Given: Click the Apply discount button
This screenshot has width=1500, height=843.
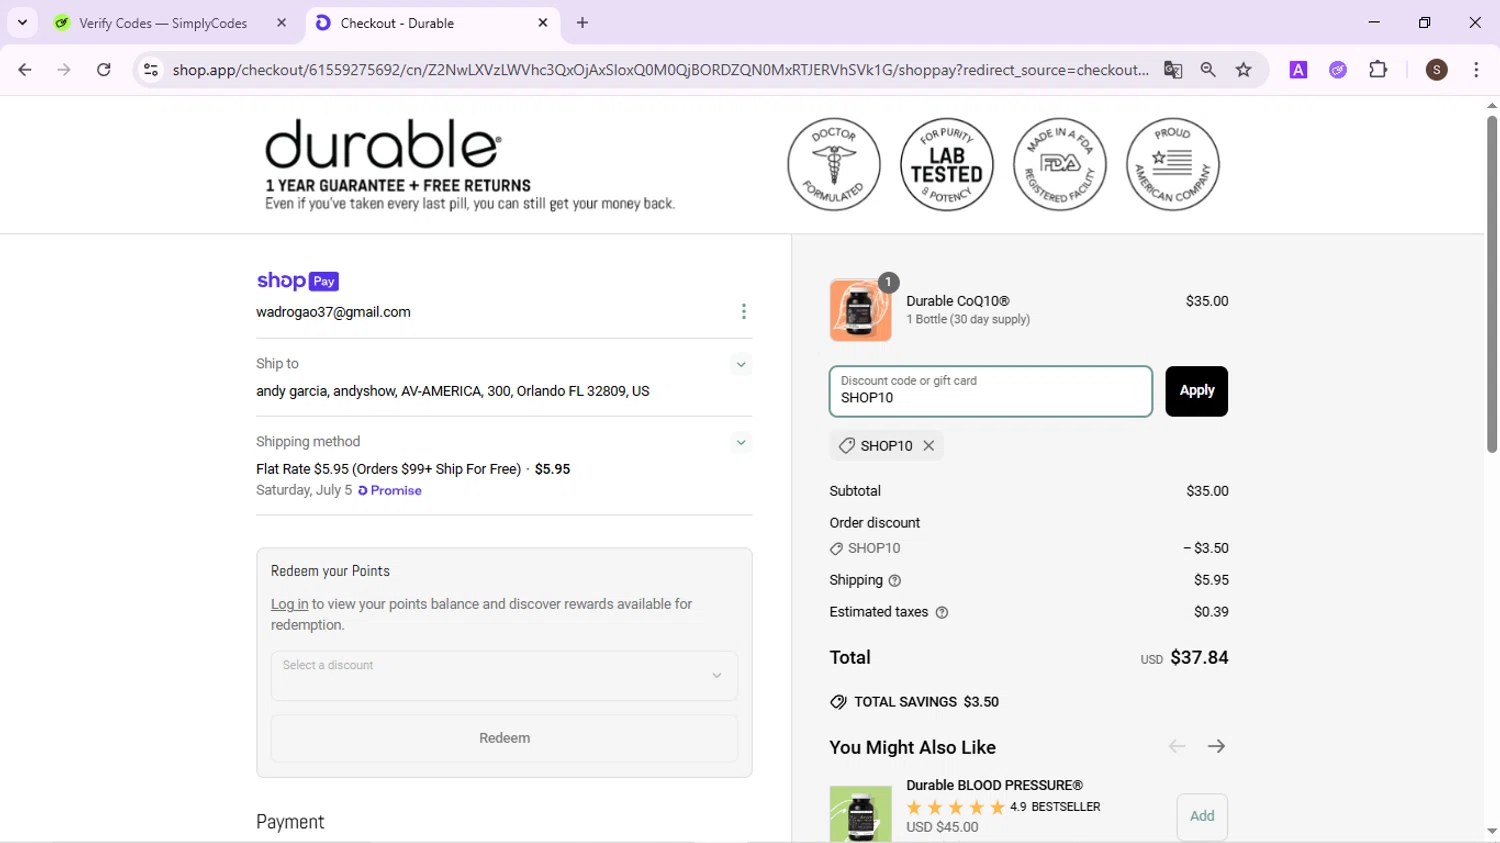Looking at the screenshot, I should [1196, 391].
